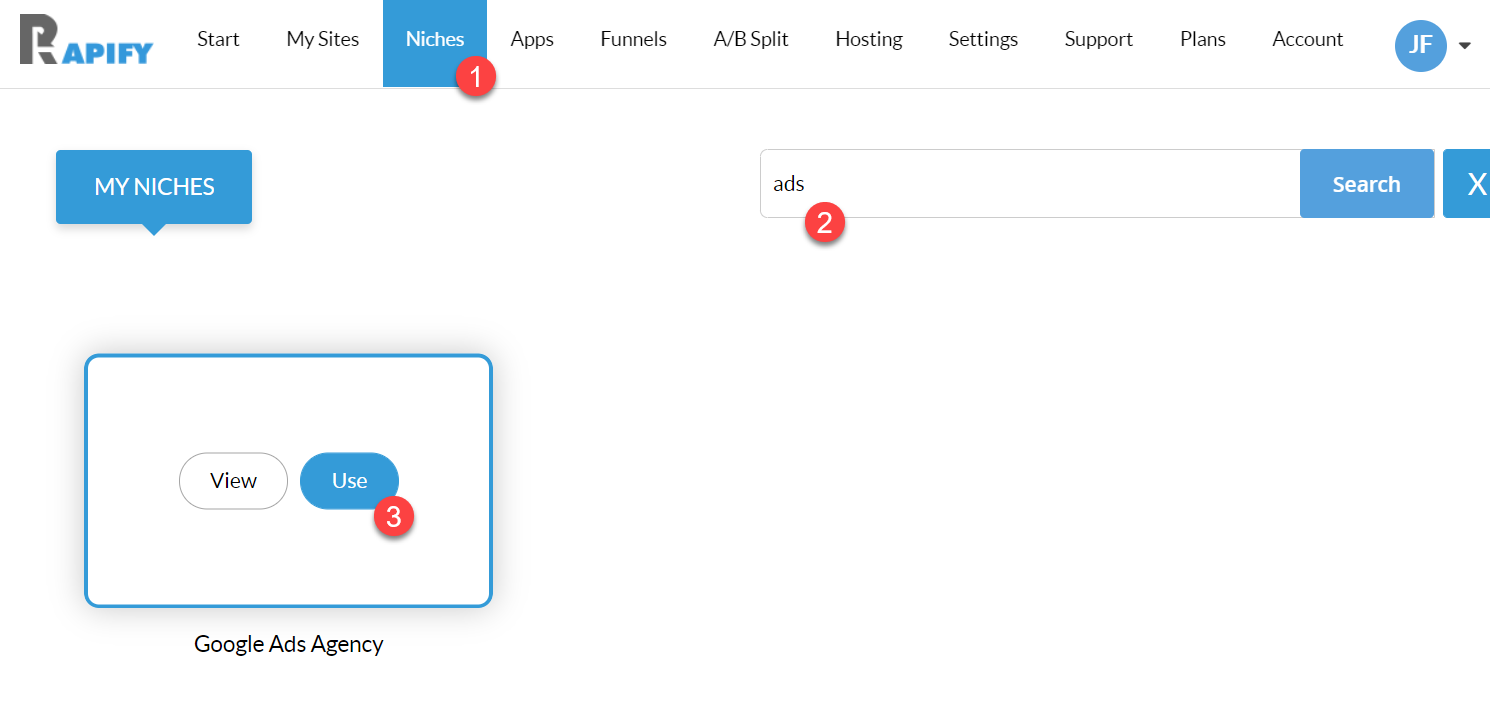Expand the account dropdown arrow beside avatar

1465,46
